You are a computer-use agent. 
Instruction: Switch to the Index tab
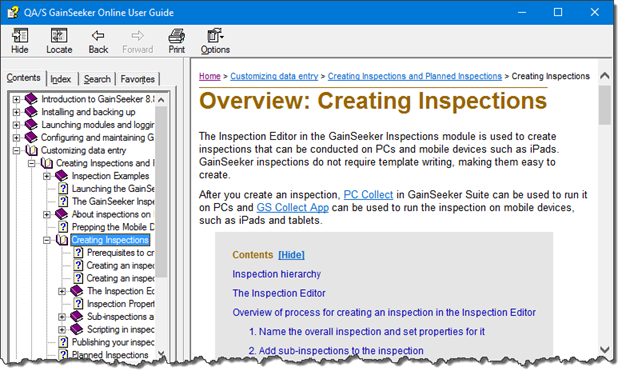click(x=61, y=79)
